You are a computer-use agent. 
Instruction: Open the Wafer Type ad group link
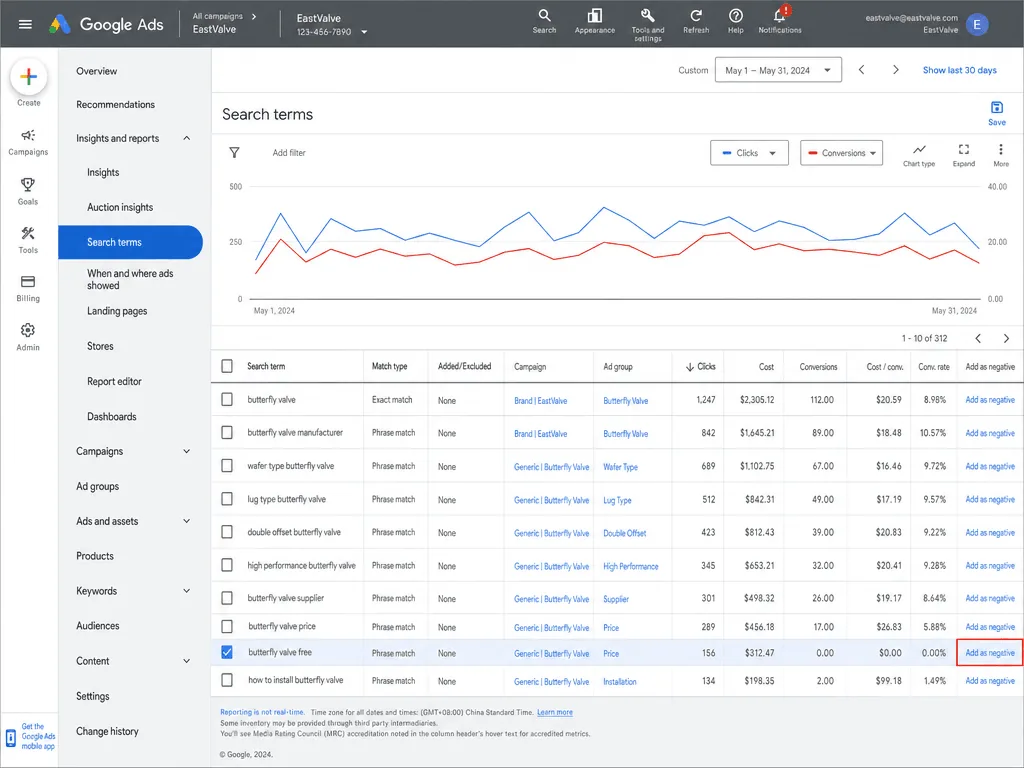[x=620, y=467]
